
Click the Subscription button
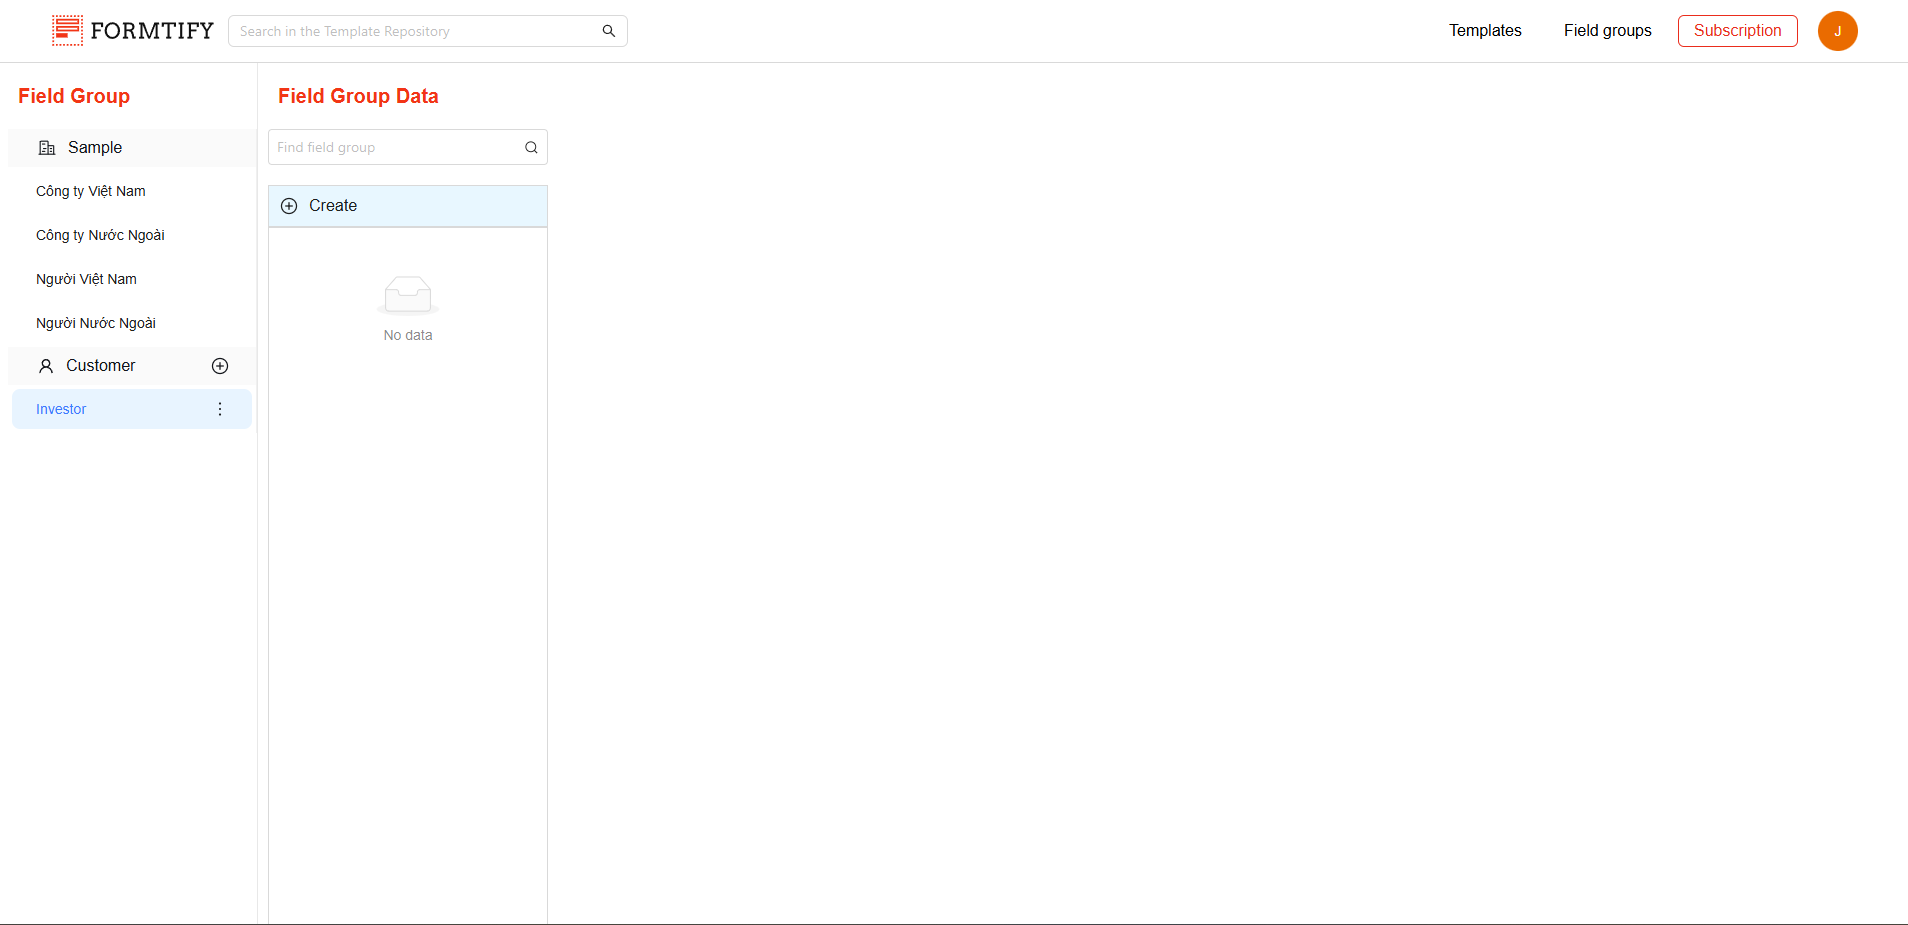click(1737, 31)
